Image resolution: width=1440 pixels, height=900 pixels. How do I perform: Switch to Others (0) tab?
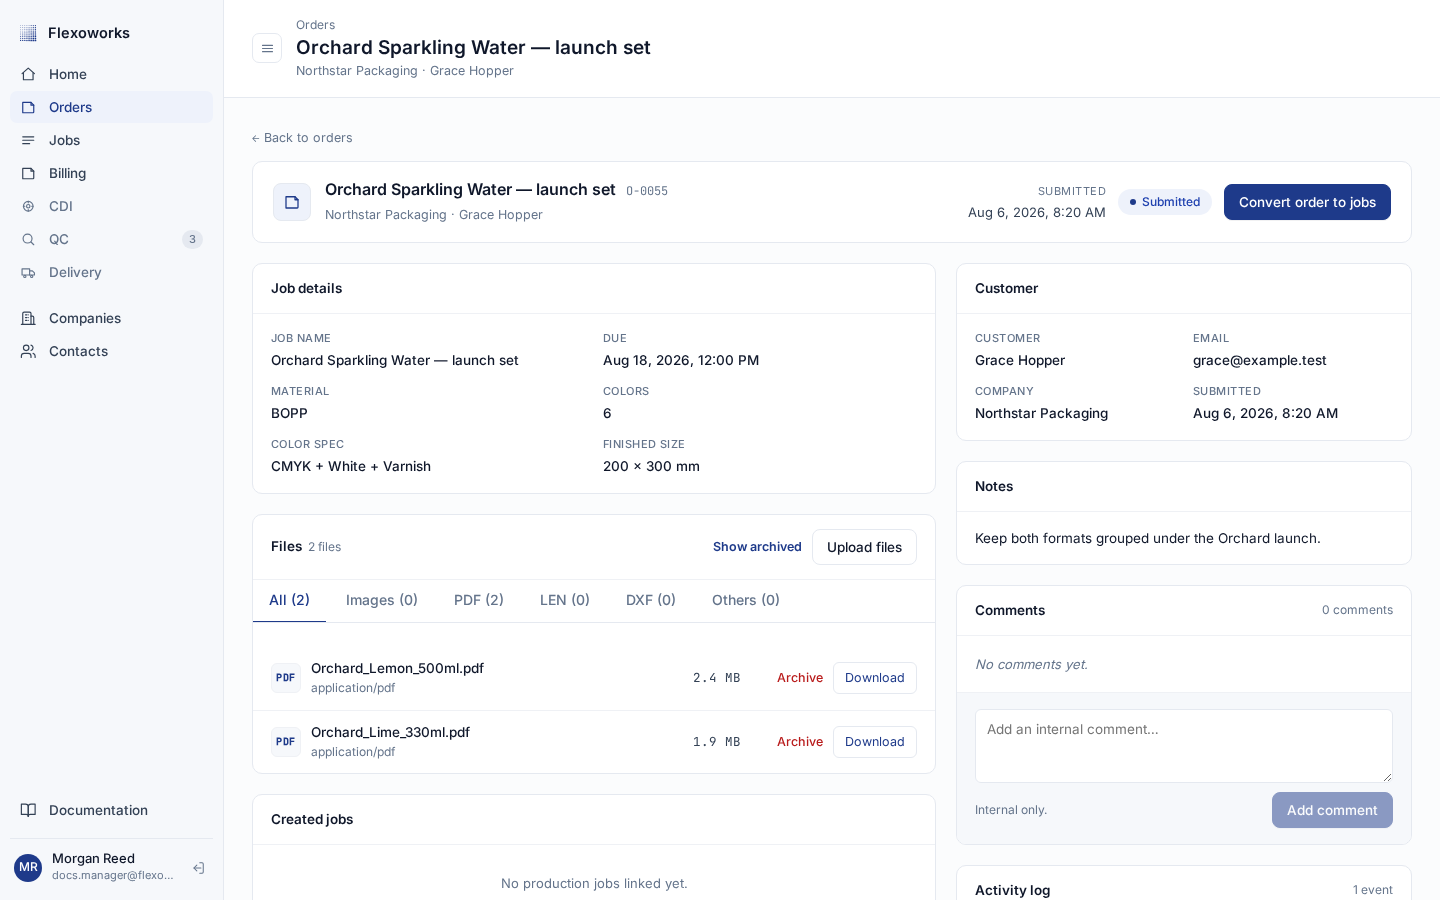coord(746,600)
